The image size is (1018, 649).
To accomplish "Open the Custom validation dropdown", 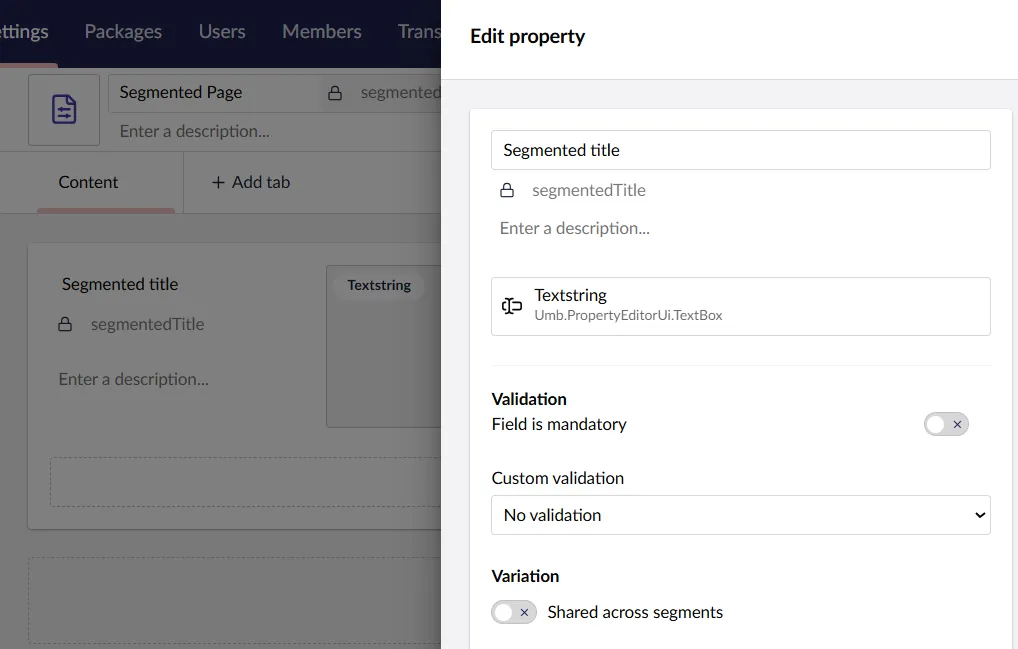I will [x=740, y=515].
